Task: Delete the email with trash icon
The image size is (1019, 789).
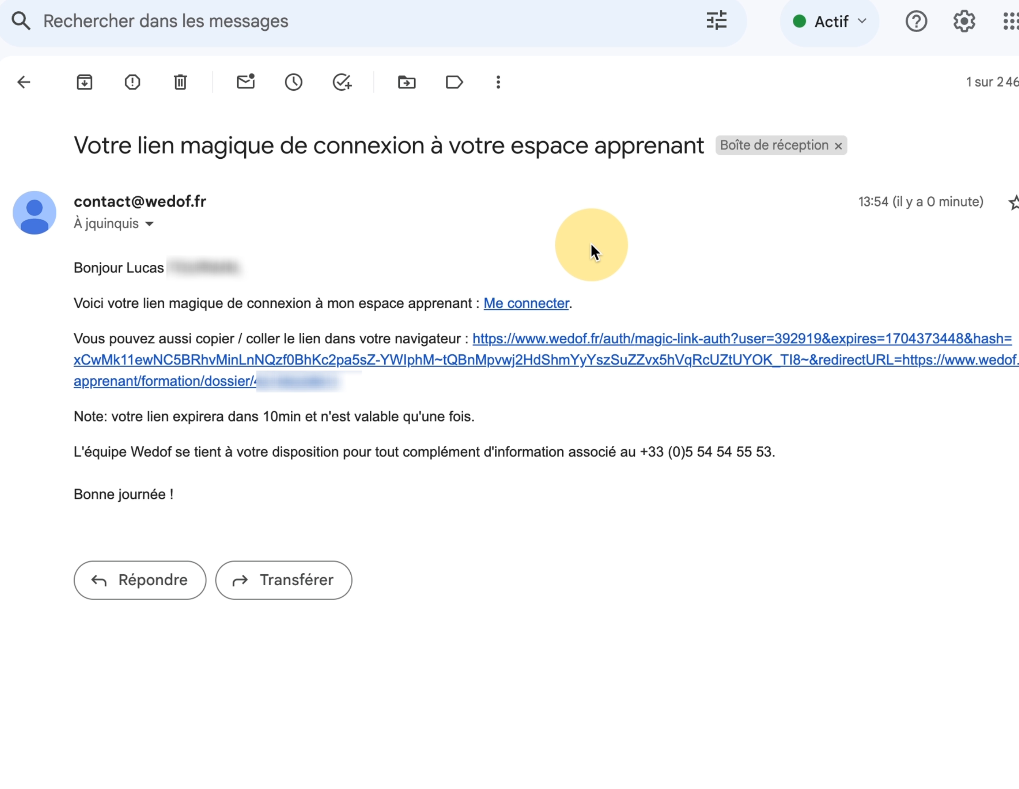Action: tap(180, 82)
